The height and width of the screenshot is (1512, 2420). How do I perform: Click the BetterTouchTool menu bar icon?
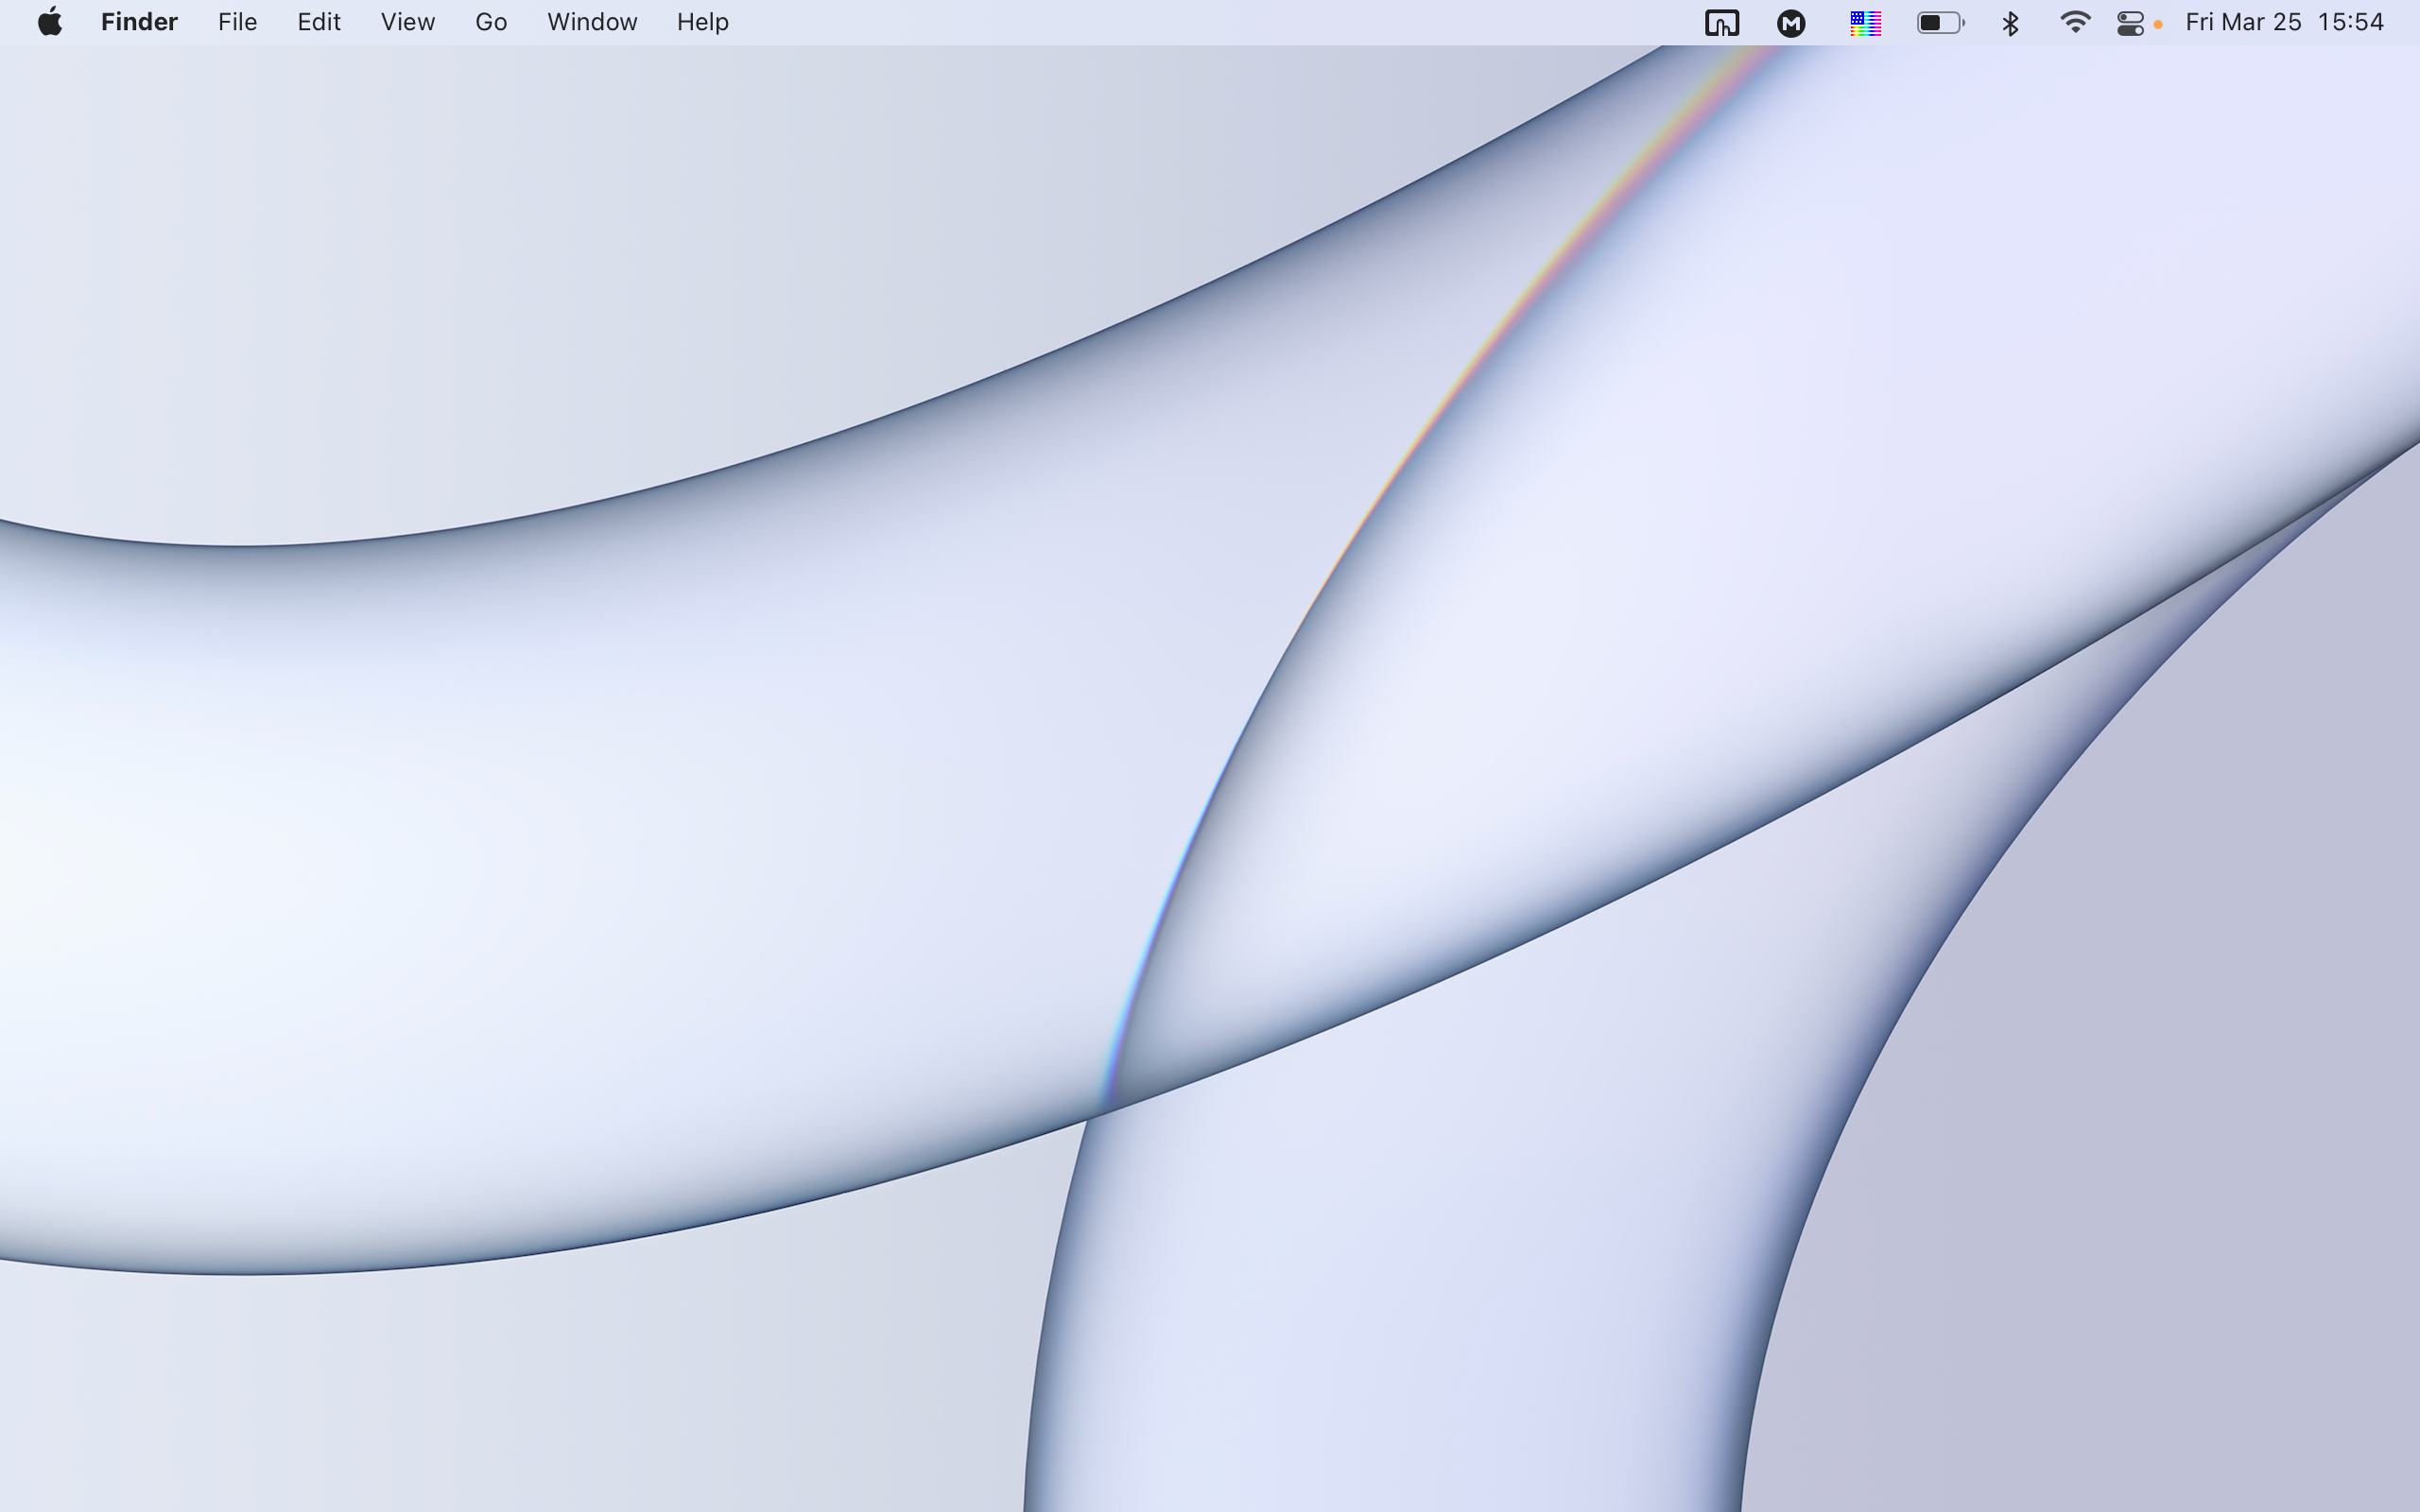click(x=1721, y=22)
